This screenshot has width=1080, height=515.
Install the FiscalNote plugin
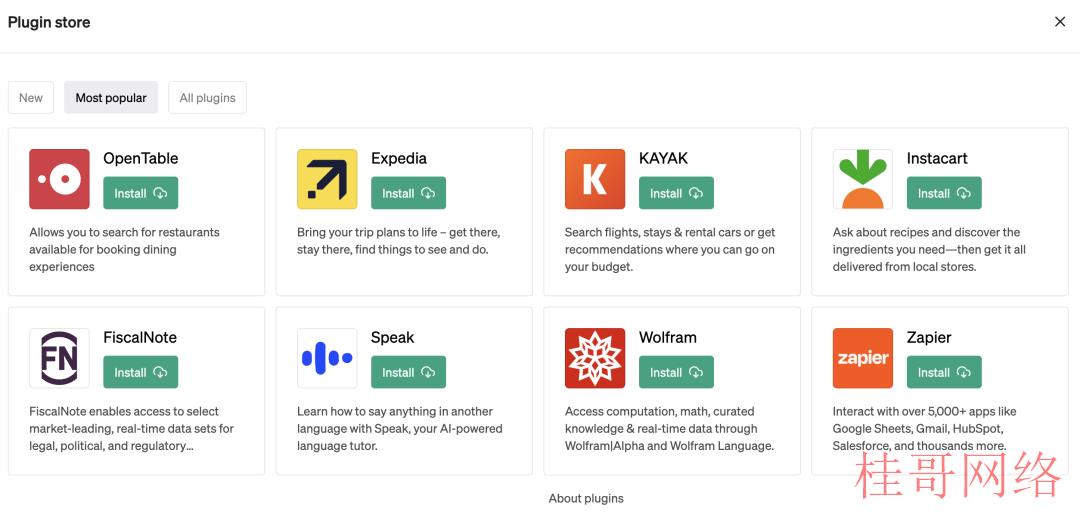coord(141,372)
